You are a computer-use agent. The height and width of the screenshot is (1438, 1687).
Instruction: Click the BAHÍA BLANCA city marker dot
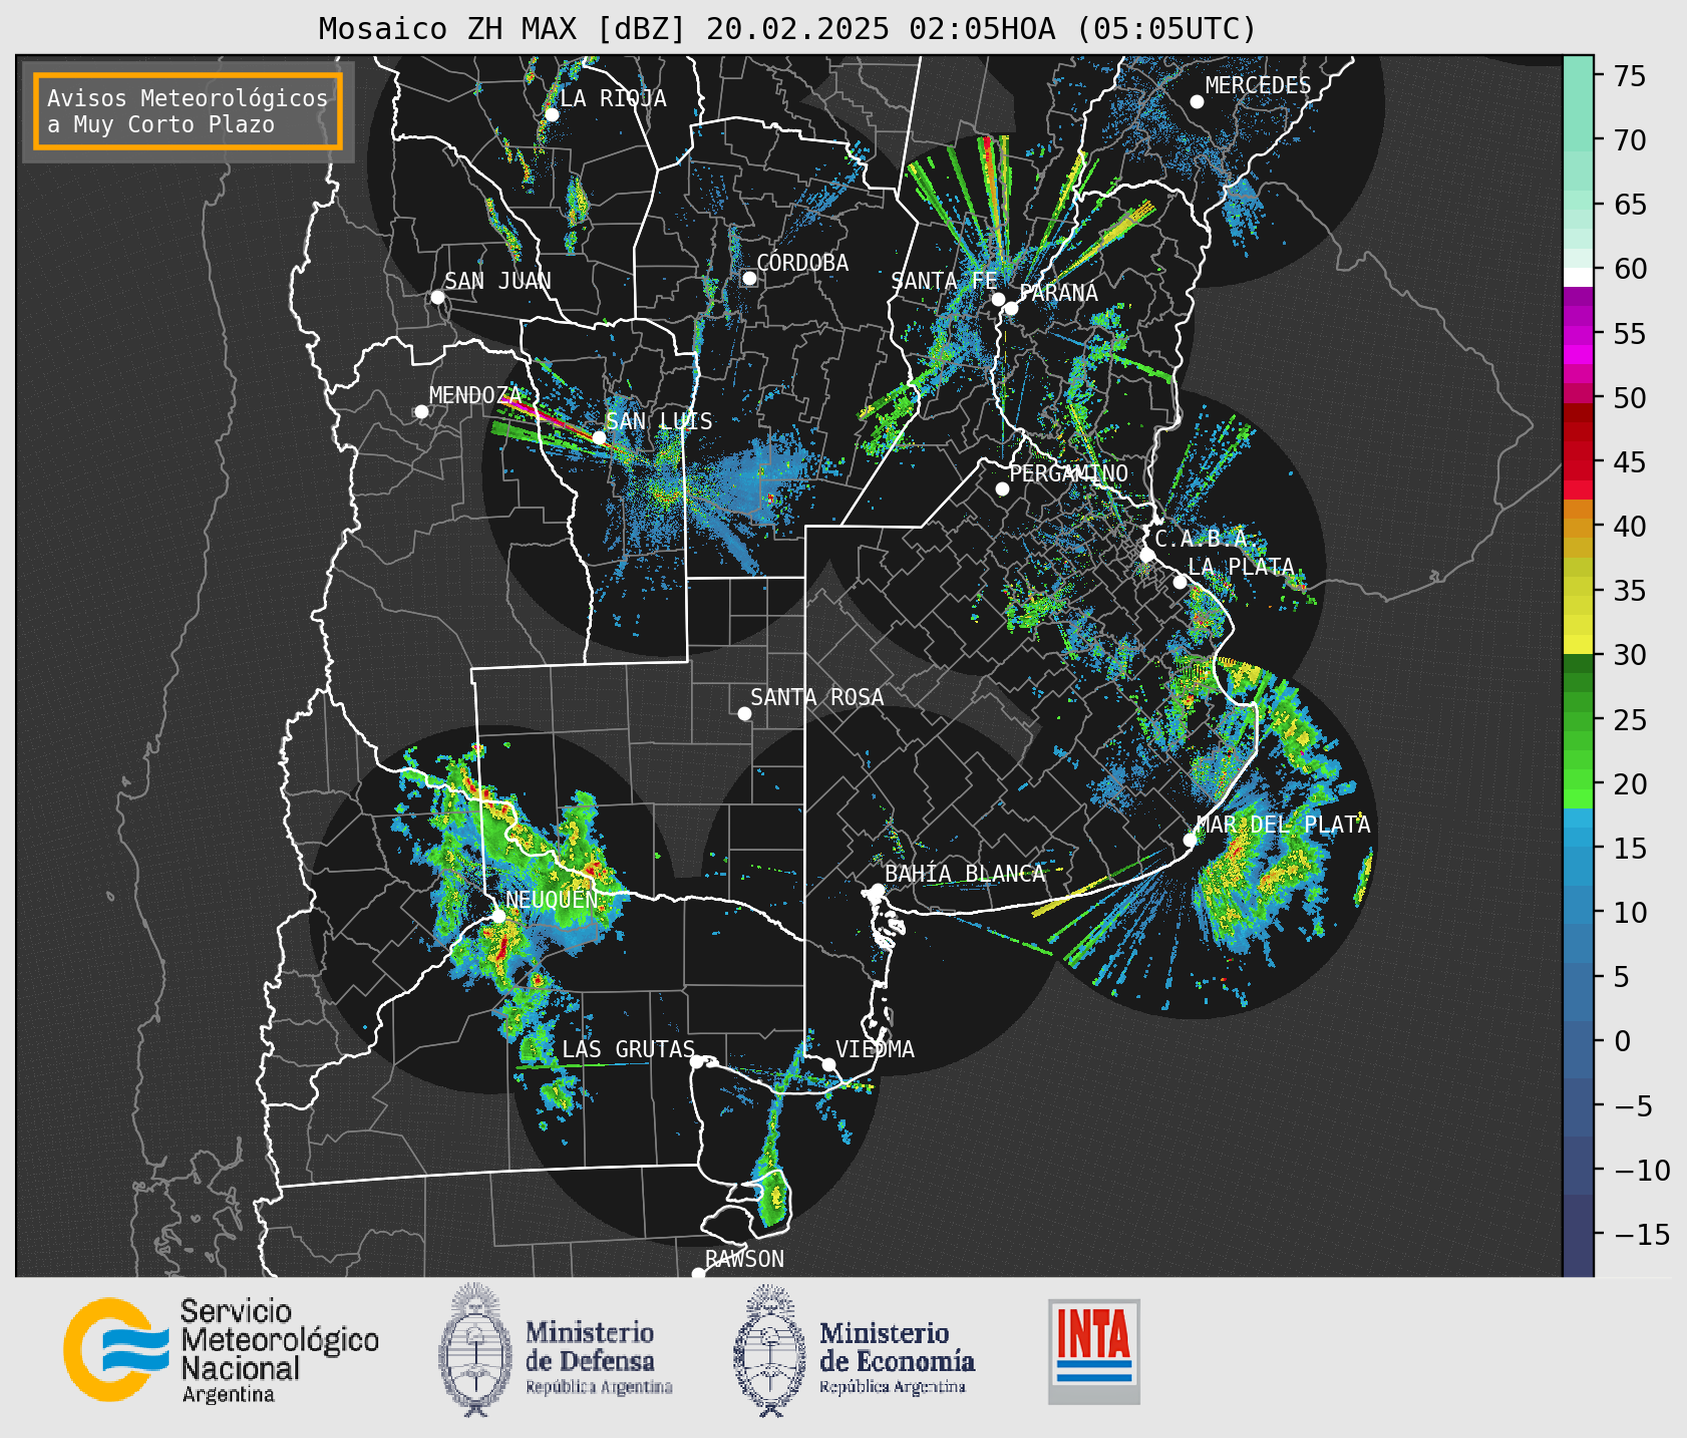pos(877,890)
